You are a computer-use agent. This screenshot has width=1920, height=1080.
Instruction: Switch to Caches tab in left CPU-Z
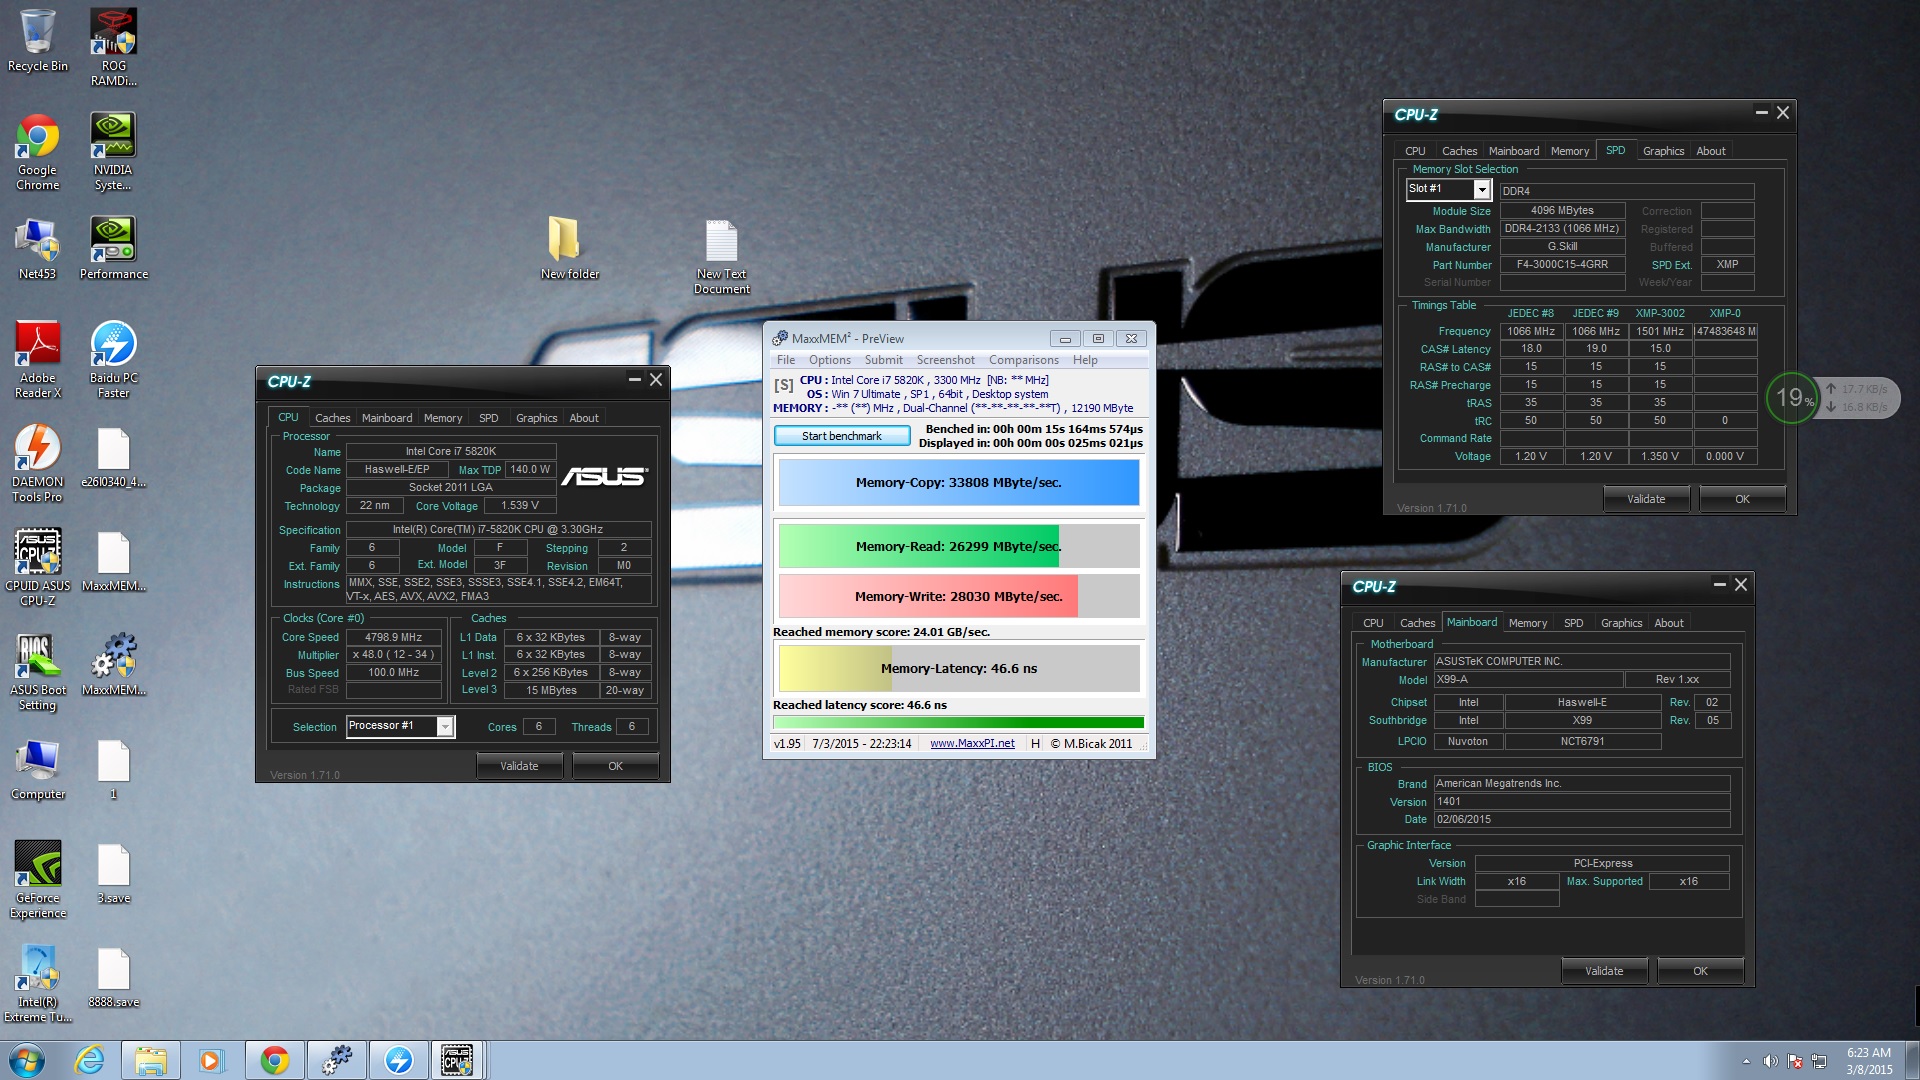[332, 418]
